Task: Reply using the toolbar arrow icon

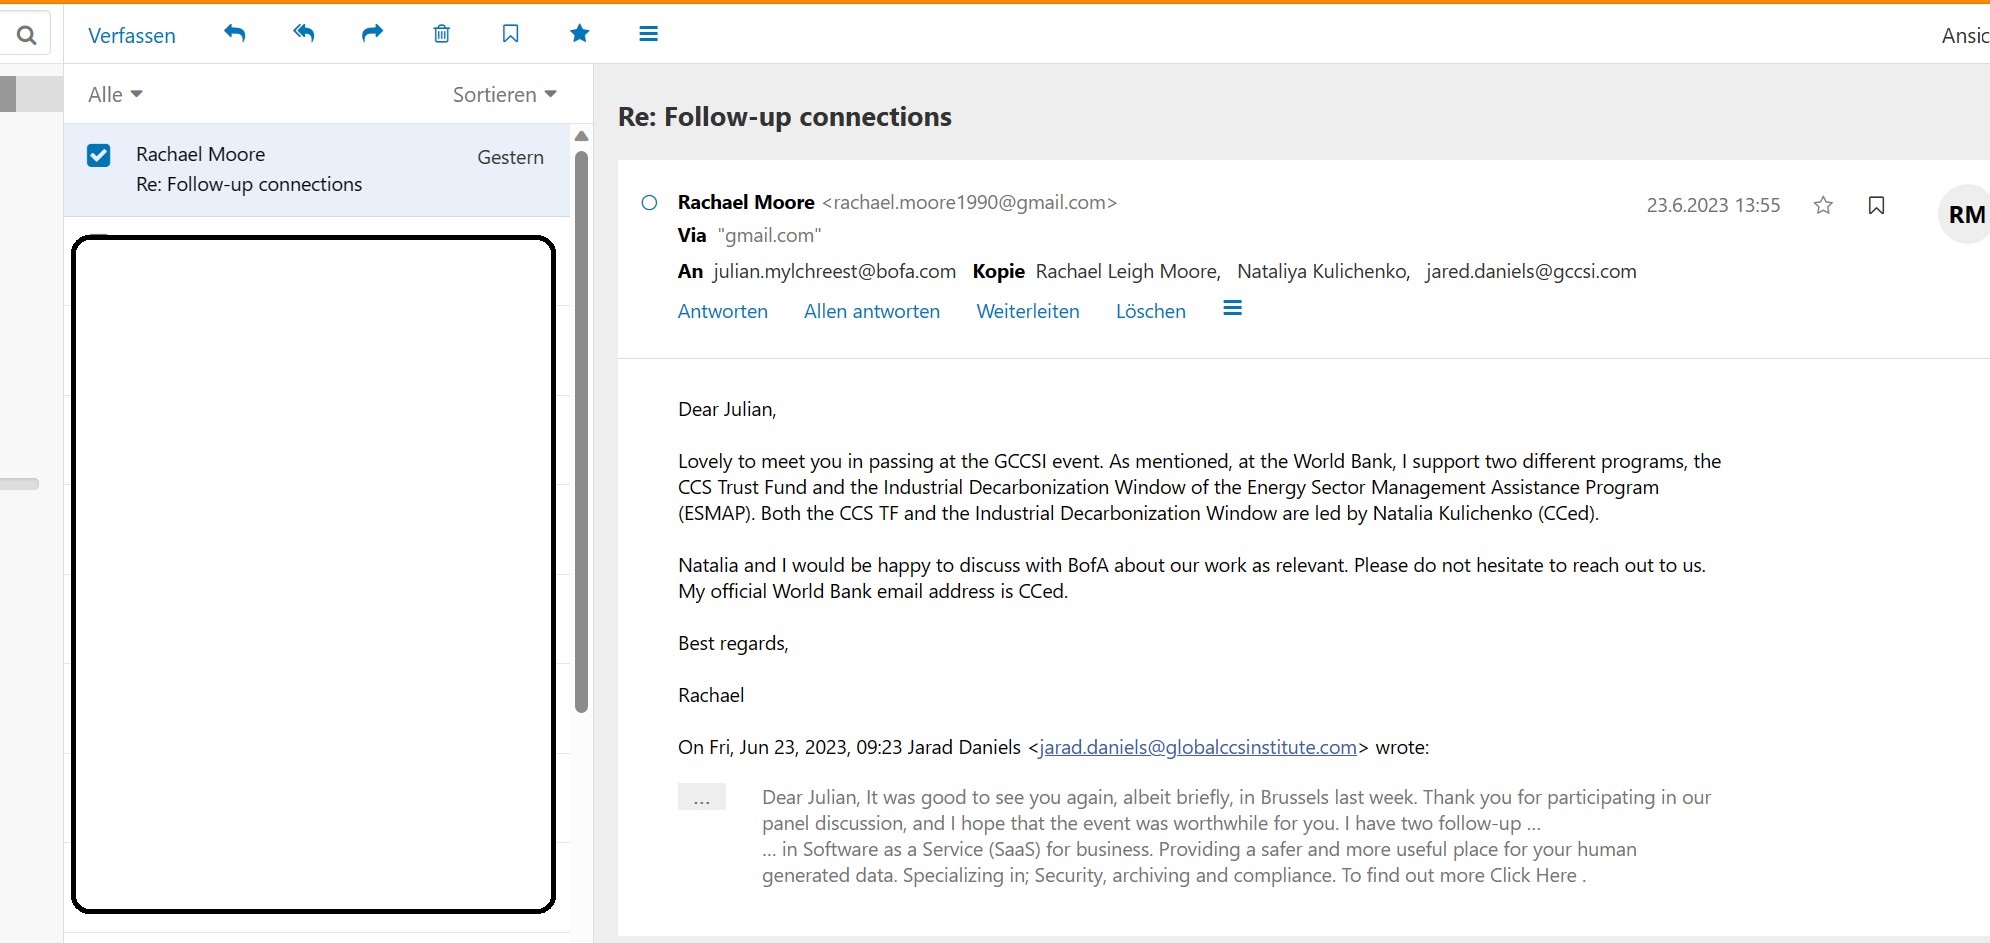Action: click(235, 34)
